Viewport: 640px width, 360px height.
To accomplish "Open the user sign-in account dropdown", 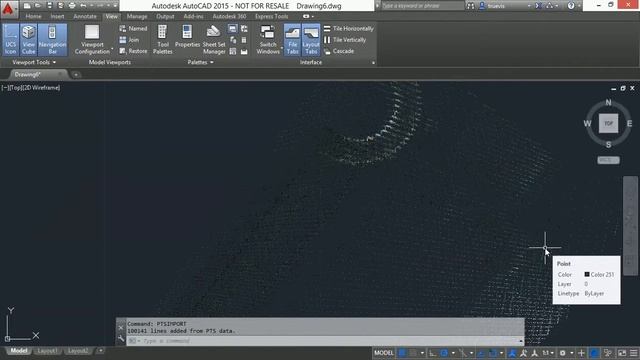I will tap(505, 6).
